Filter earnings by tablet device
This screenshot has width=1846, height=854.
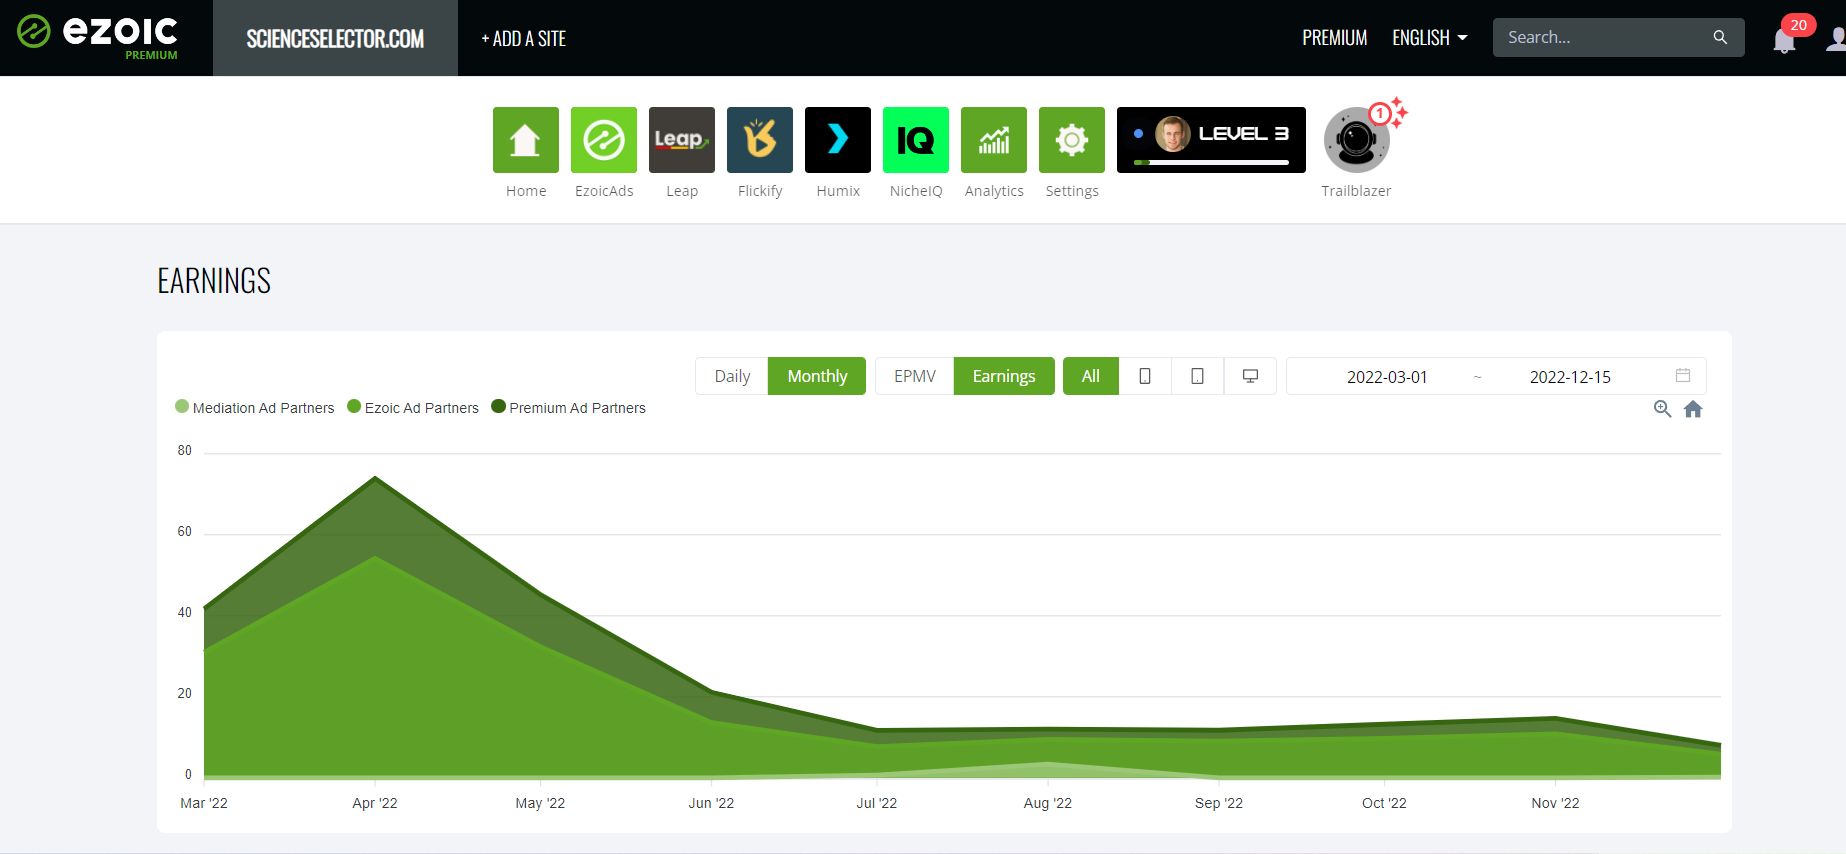point(1197,376)
